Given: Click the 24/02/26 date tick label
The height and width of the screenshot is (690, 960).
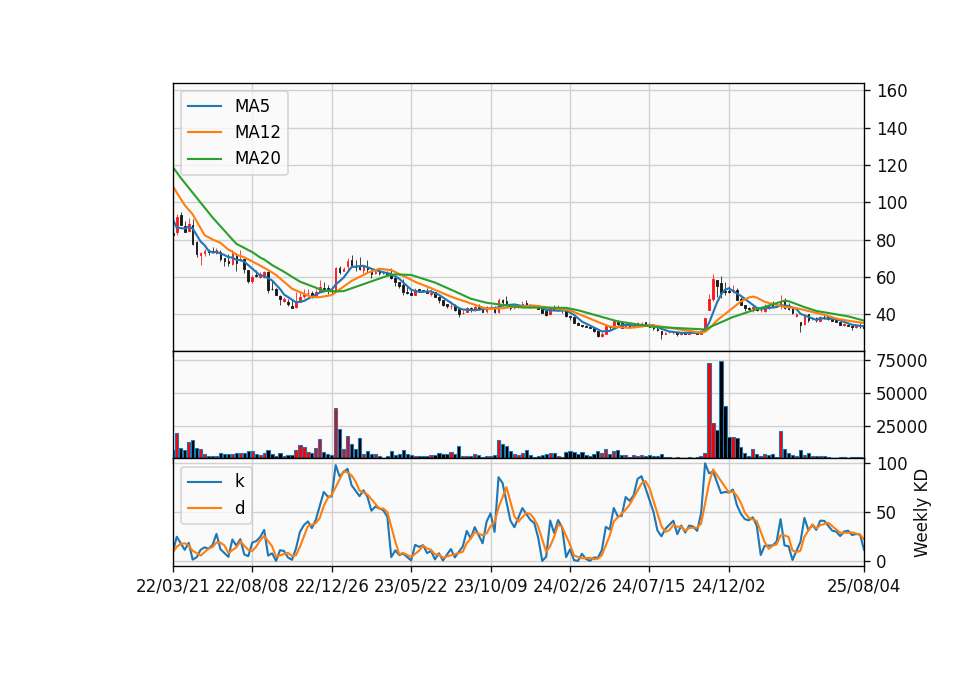Looking at the screenshot, I should click(569, 586).
